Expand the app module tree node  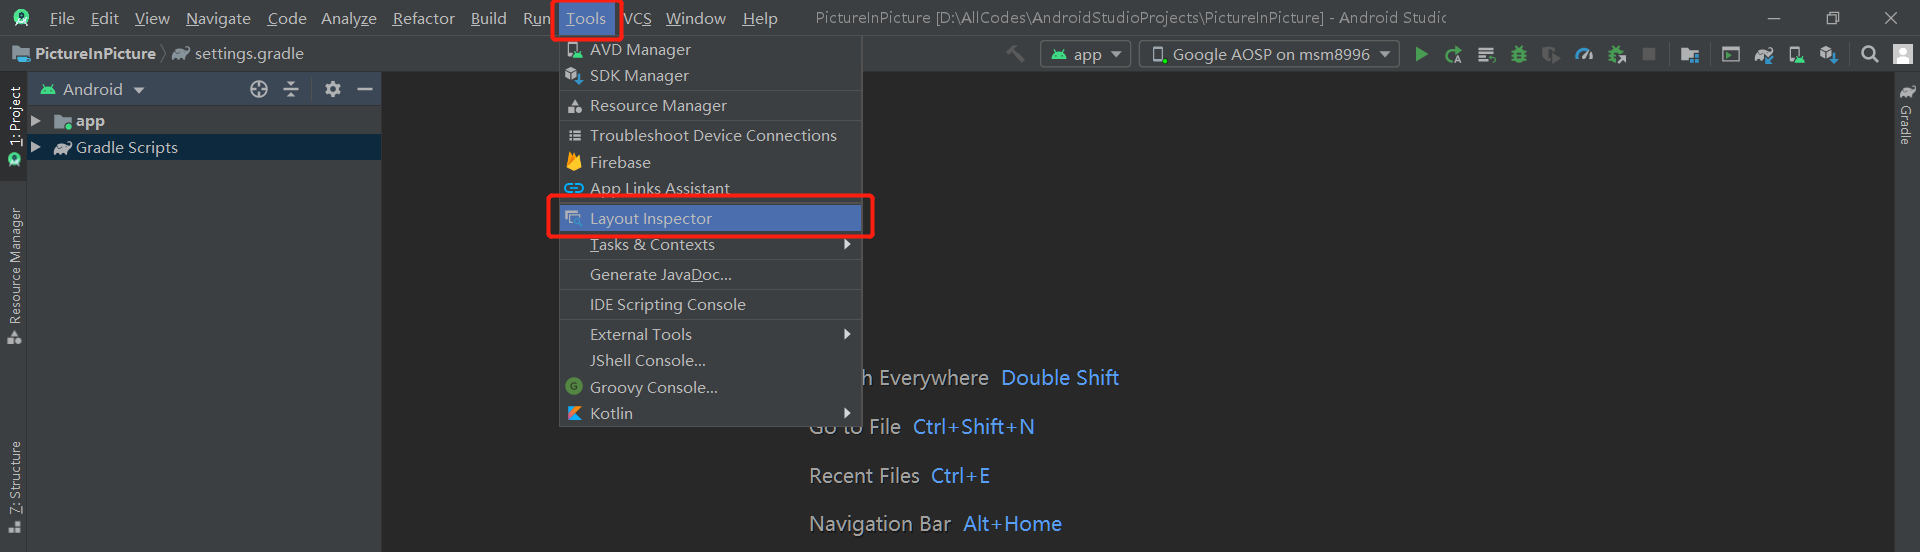[x=36, y=121]
